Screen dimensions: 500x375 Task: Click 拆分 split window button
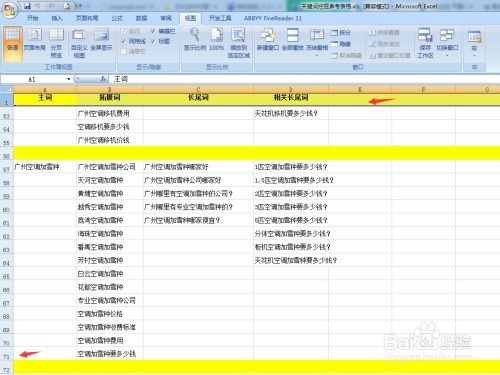tap(341, 33)
